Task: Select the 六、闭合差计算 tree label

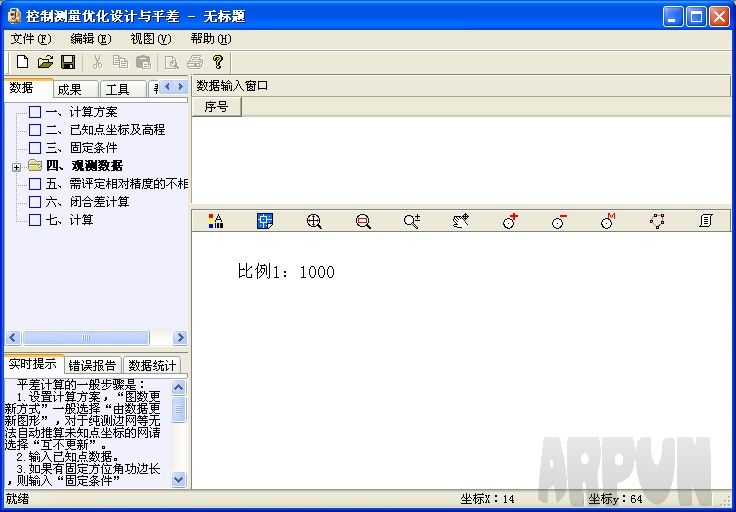Action: [88, 202]
